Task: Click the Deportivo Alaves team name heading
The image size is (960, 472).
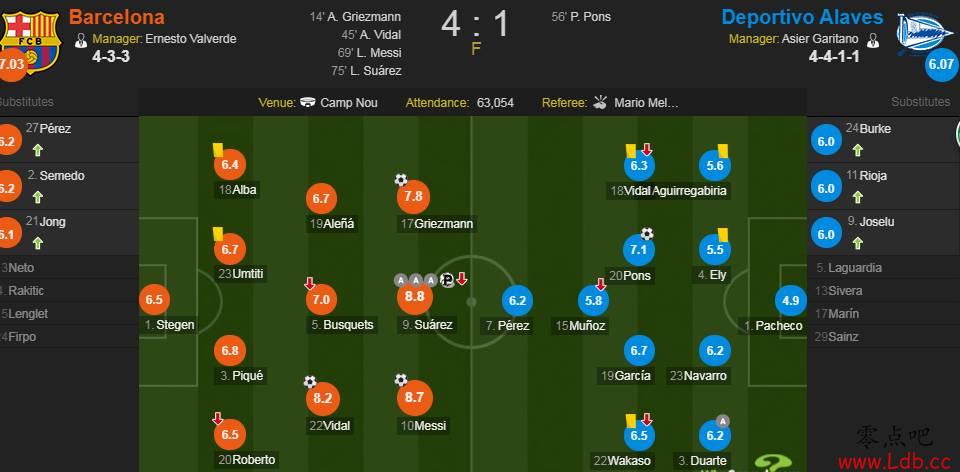Action: tap(802, 17)
